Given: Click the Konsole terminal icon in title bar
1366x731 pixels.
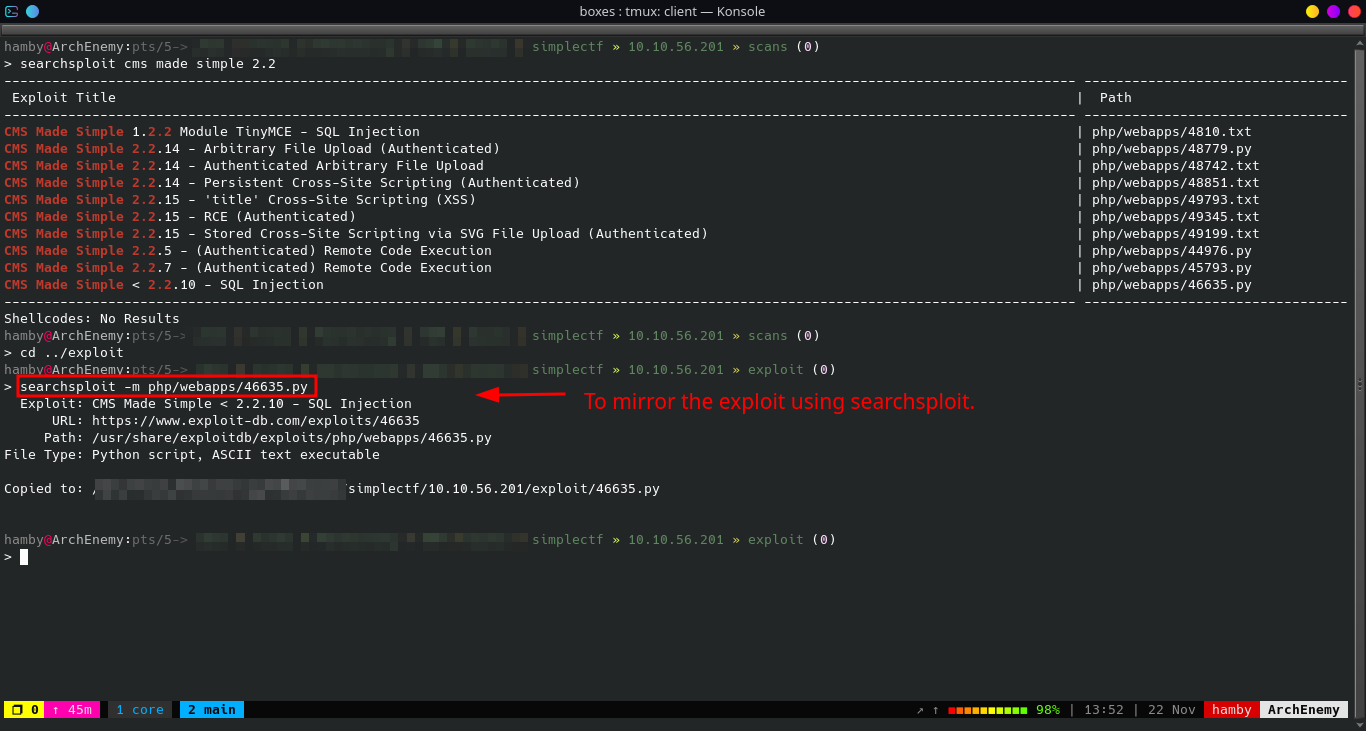Looking at the screenshot, I should coord(12,11).
